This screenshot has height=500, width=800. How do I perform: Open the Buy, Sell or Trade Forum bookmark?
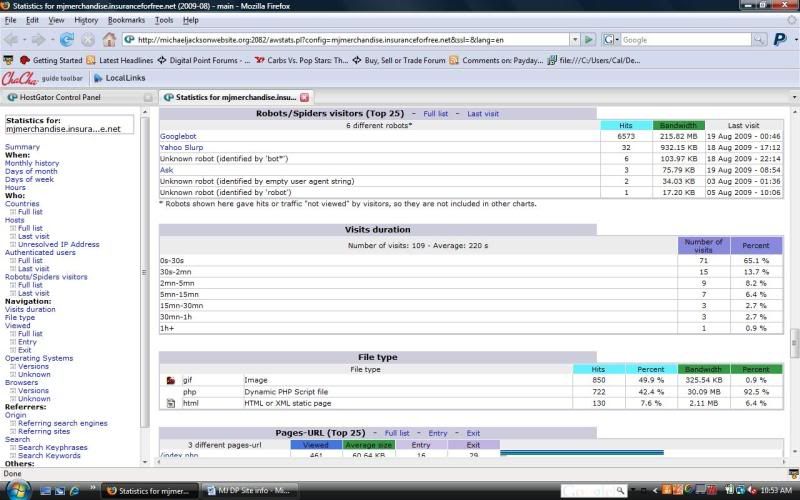(x=399, y=60)
